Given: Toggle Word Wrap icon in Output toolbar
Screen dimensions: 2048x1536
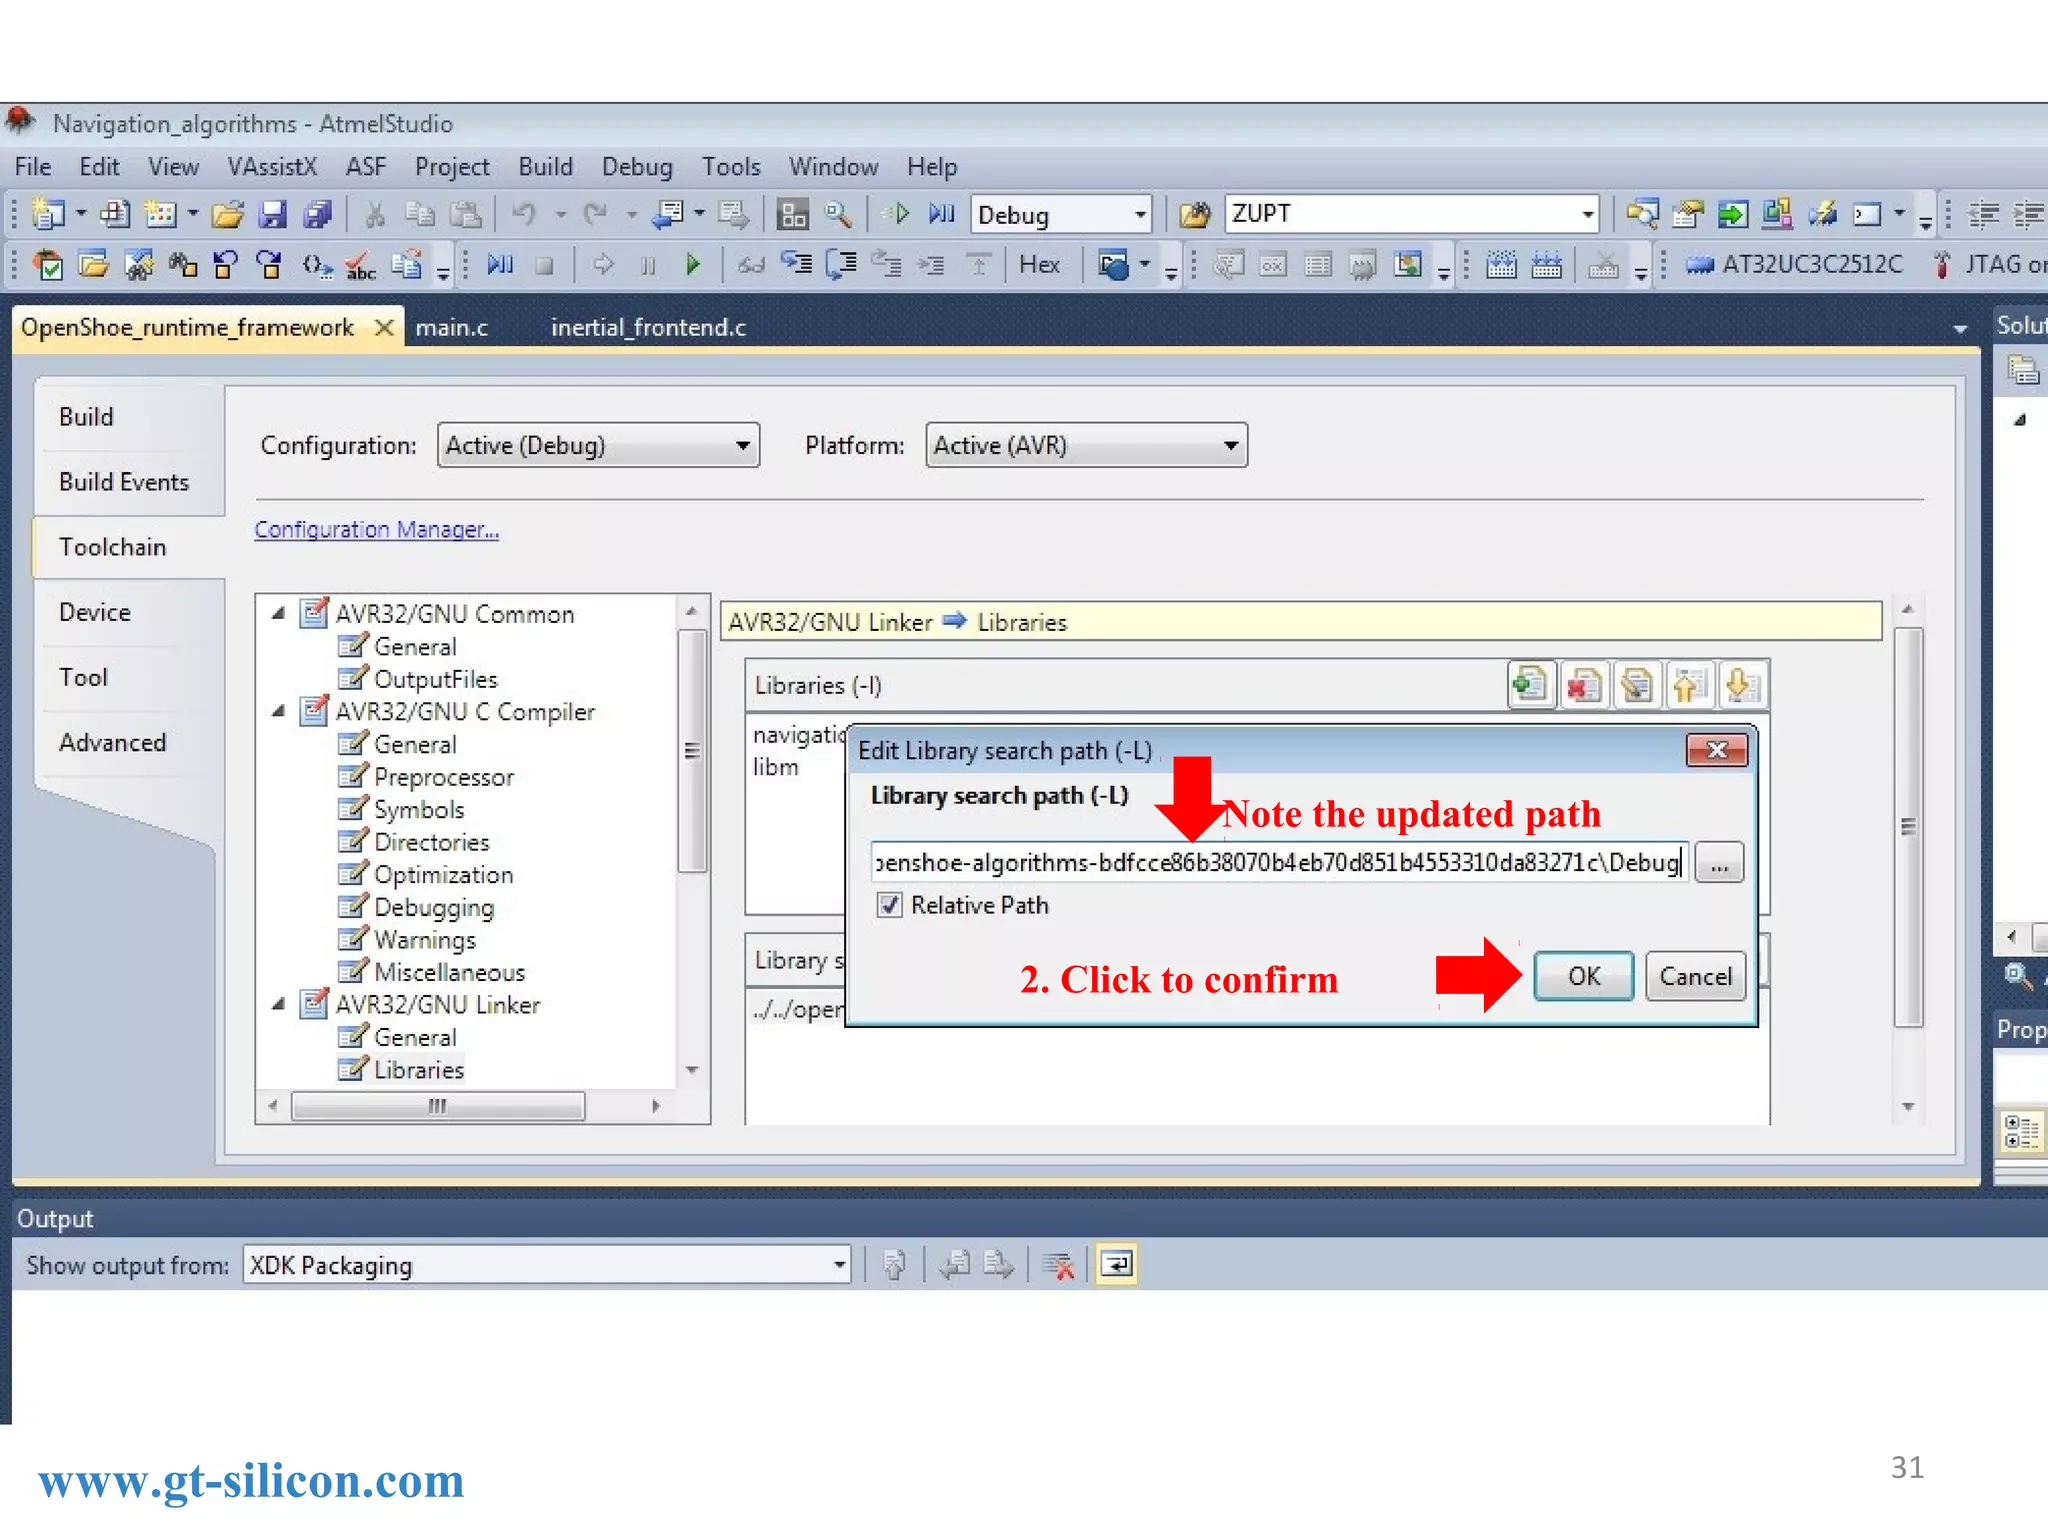Looking at the screenshot, I should pyautogui.click(x=1116, y=1265).
